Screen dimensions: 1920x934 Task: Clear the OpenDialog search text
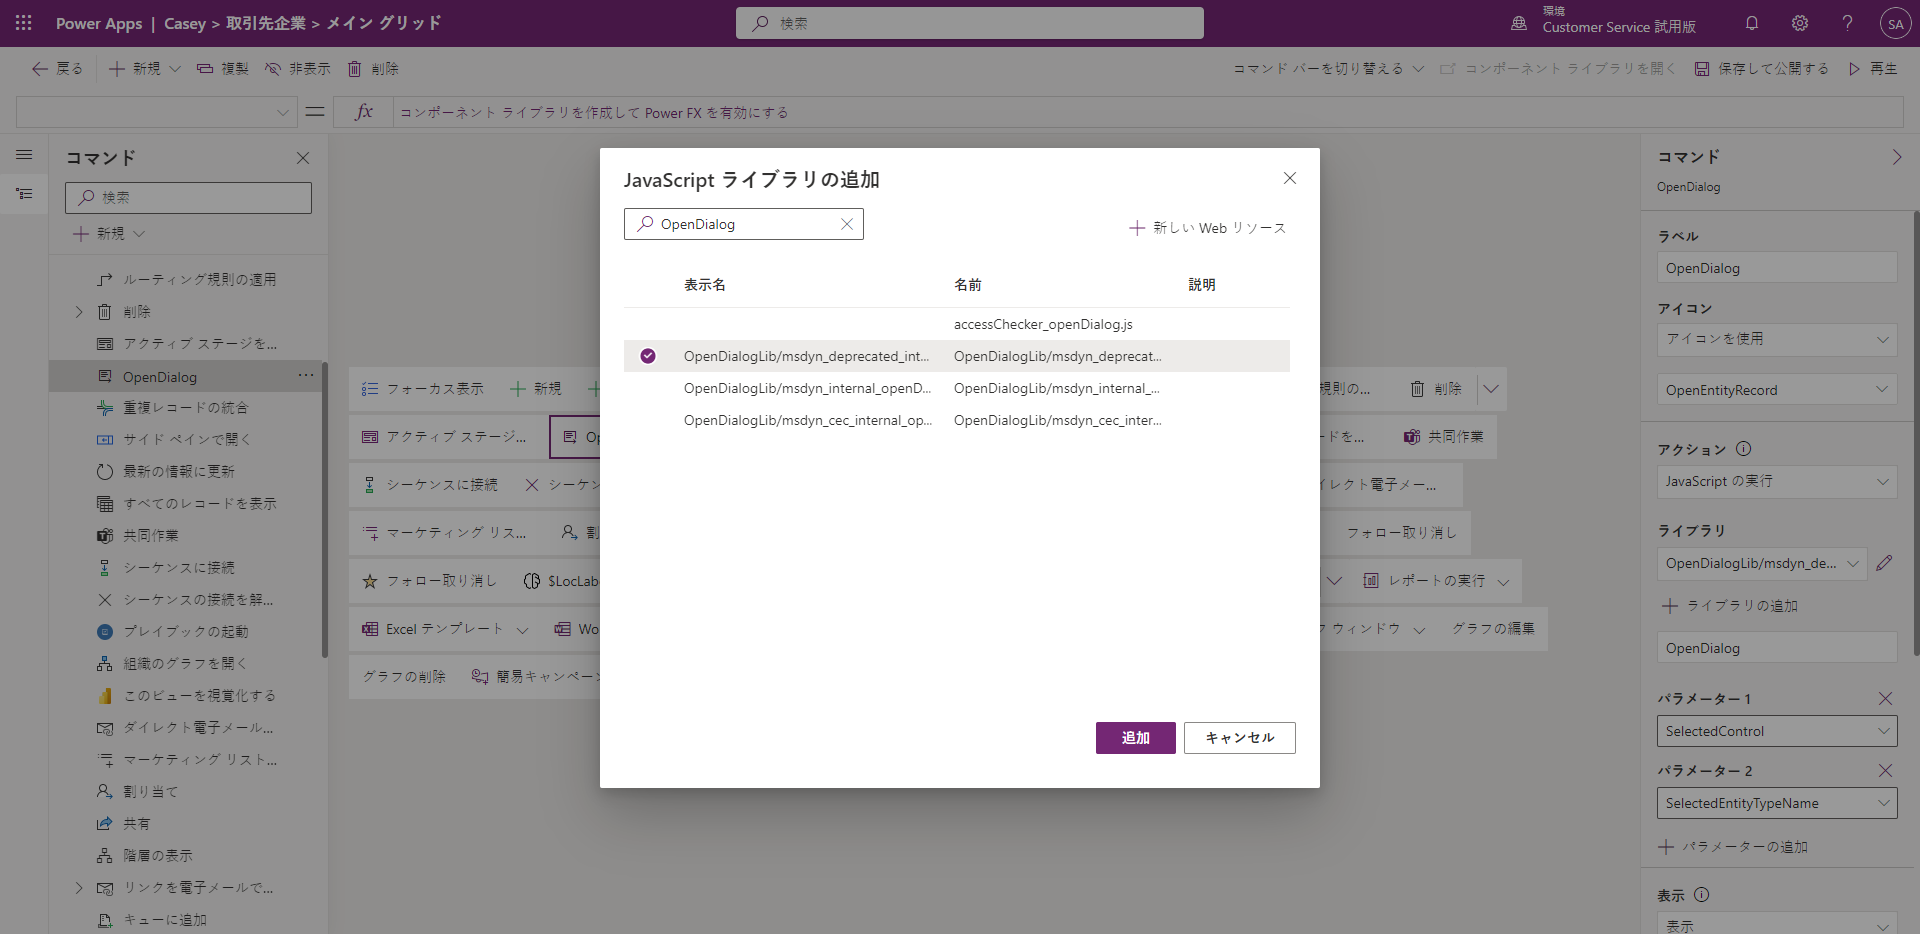pyautogui.click(x=847, y=224)
